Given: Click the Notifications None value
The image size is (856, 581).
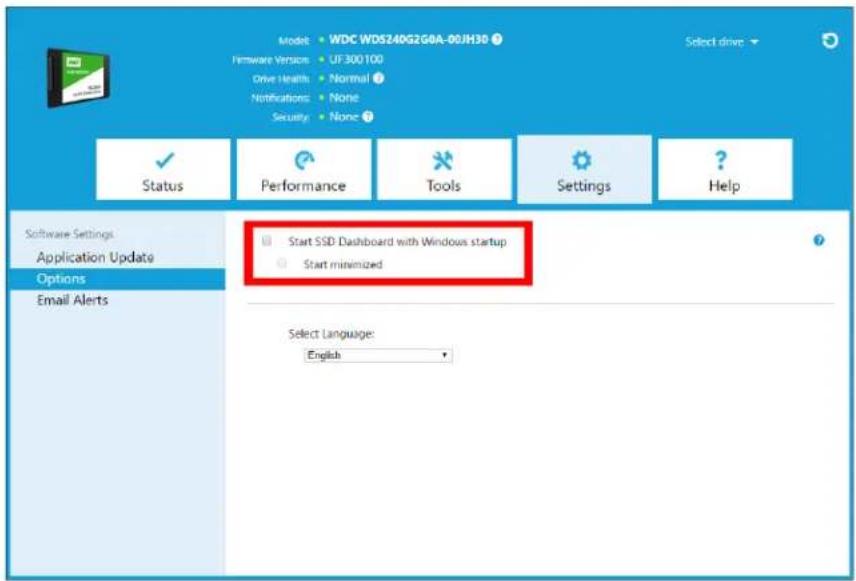Looking at the screenshot, I should (x=344, y=98).
